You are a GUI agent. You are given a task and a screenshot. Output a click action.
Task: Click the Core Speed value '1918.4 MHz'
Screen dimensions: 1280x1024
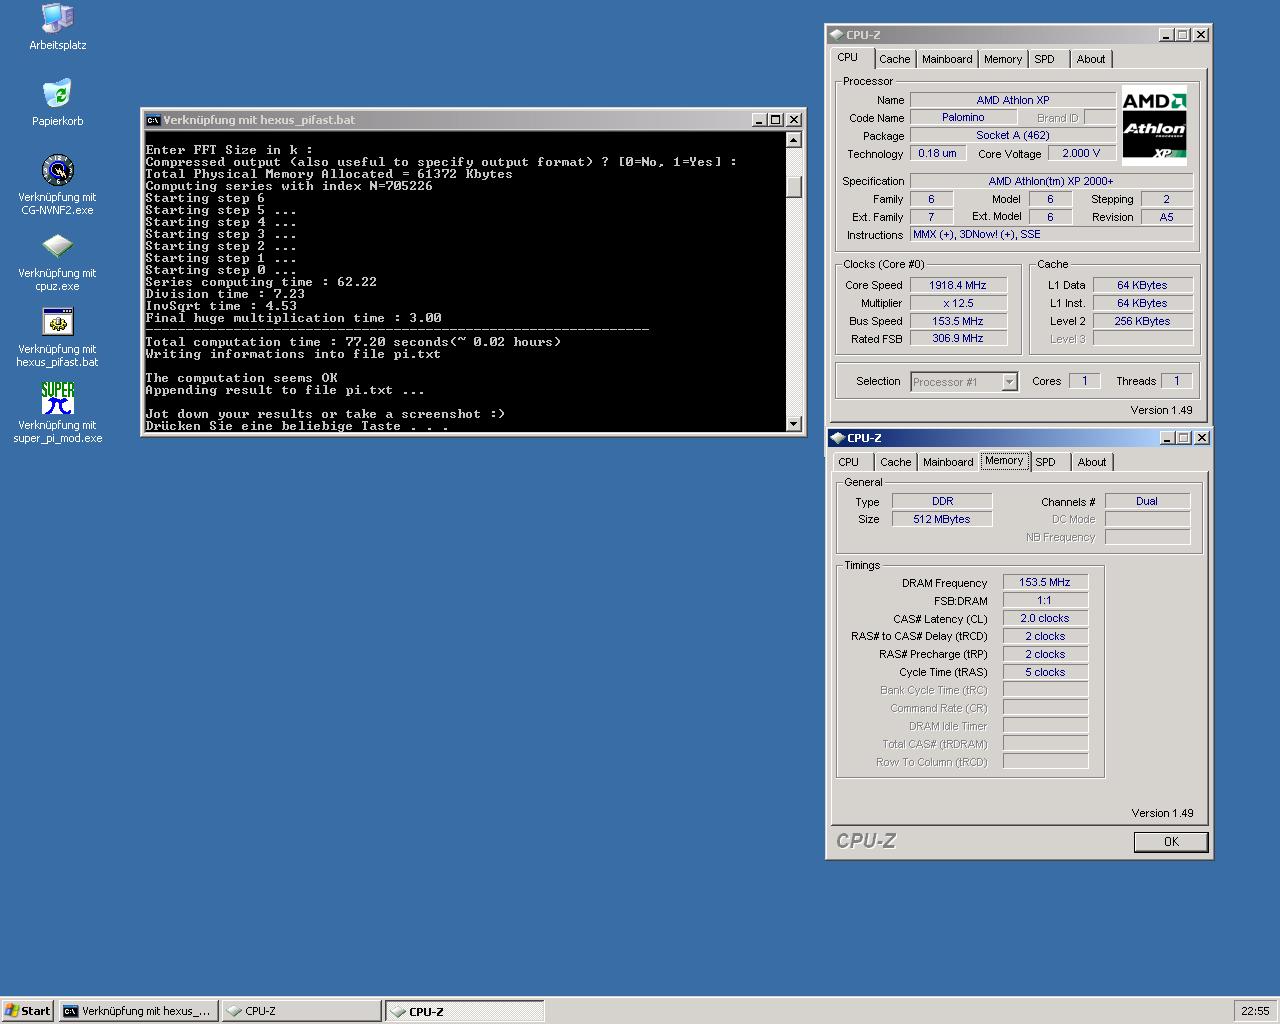coord(958,285)
